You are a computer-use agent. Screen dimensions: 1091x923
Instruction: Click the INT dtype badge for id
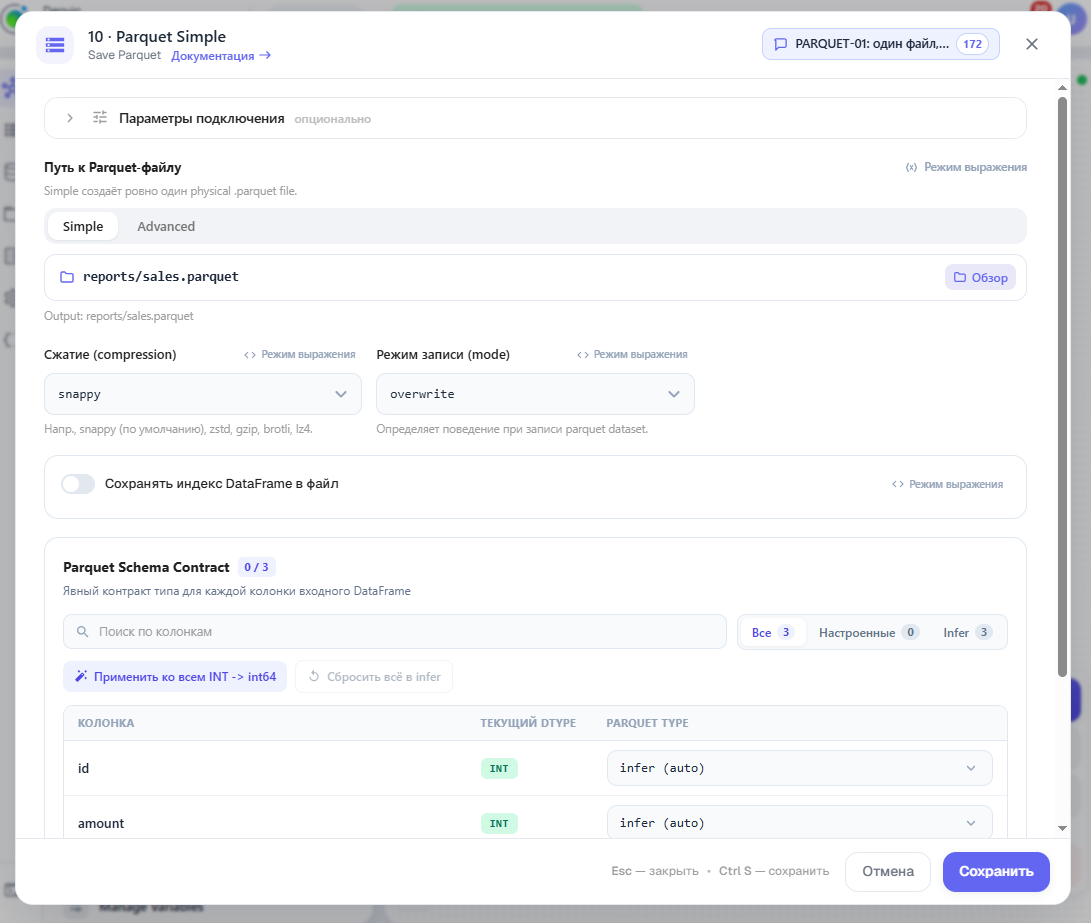[499, 769]
